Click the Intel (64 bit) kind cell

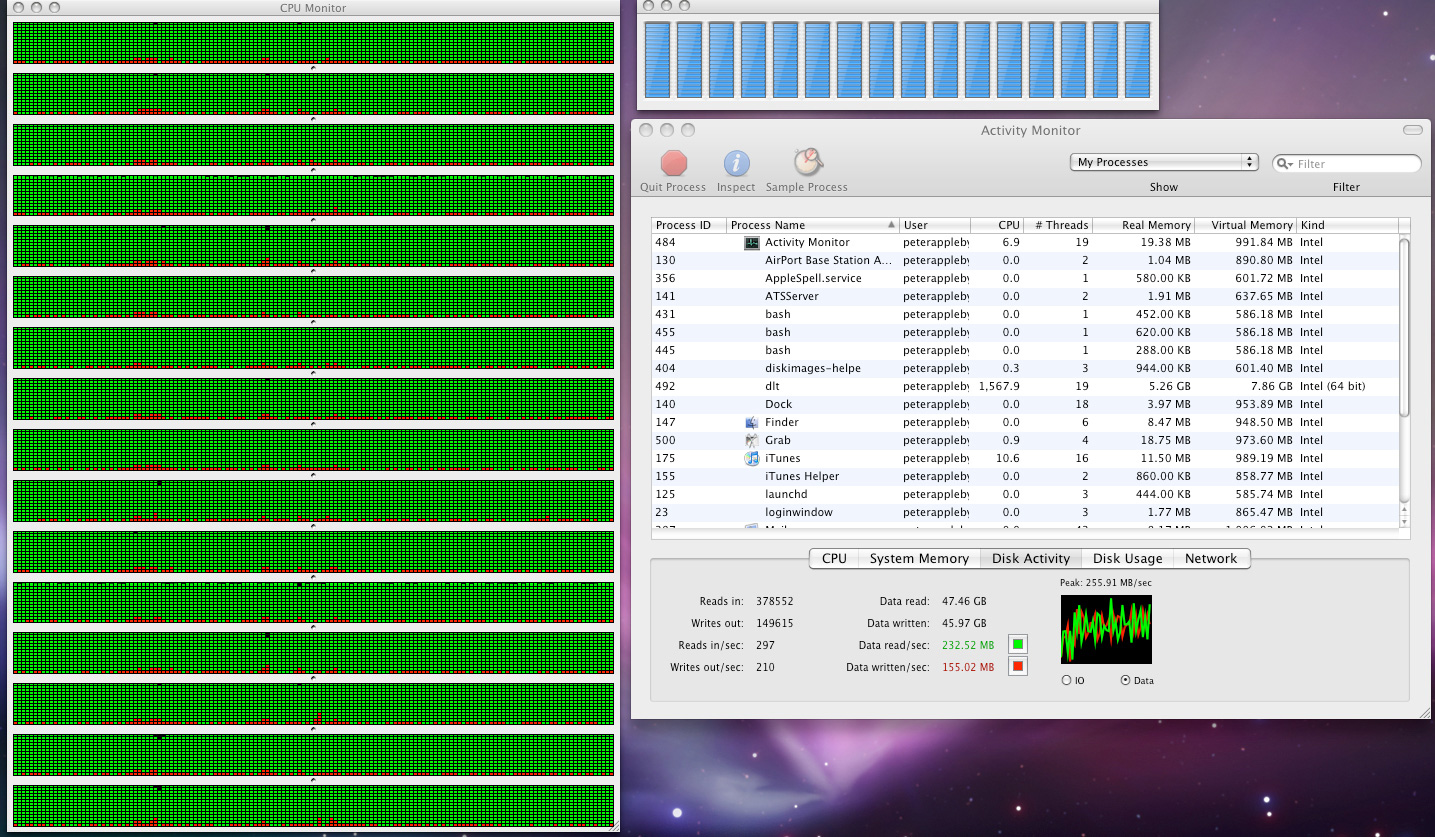(1332, 386)
